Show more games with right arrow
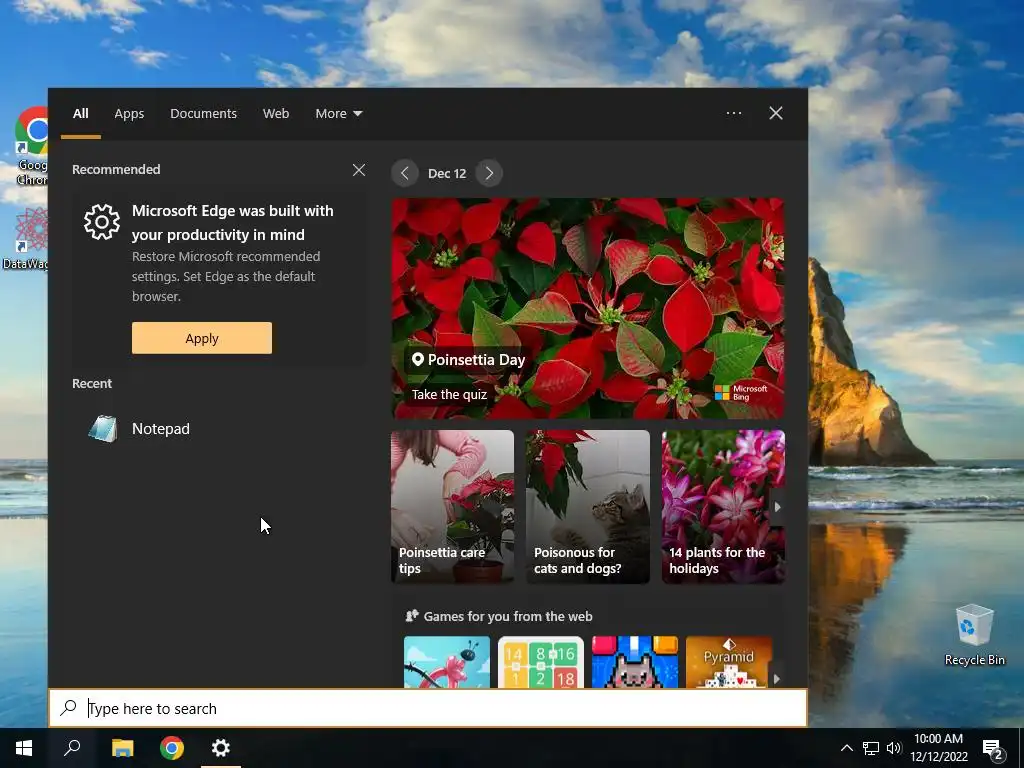 (776, 679)
